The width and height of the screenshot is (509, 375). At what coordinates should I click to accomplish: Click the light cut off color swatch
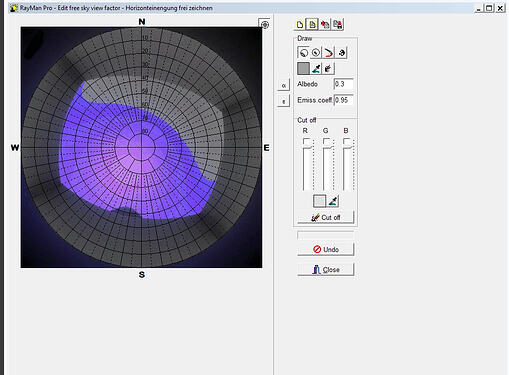pyautogui.click(x=319, y=201)
